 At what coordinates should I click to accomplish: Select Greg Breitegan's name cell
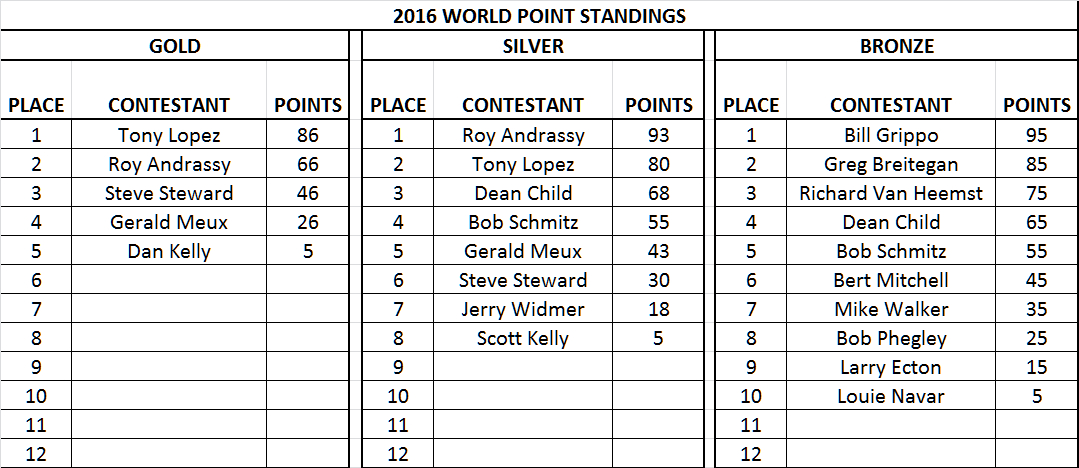coord(891,164)
